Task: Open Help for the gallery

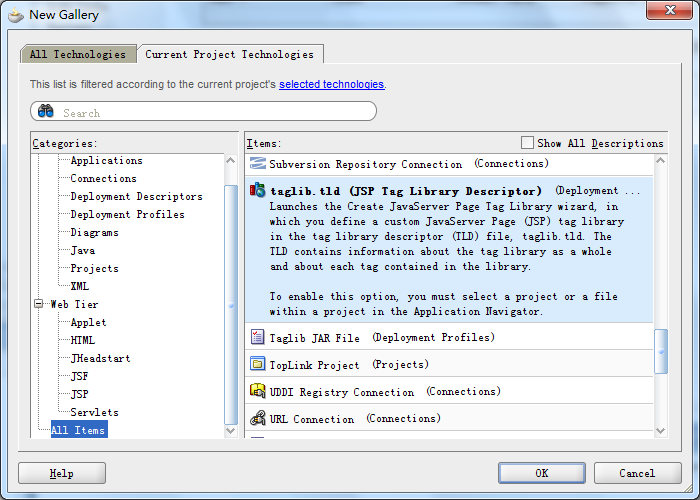Action: [62, 473]
